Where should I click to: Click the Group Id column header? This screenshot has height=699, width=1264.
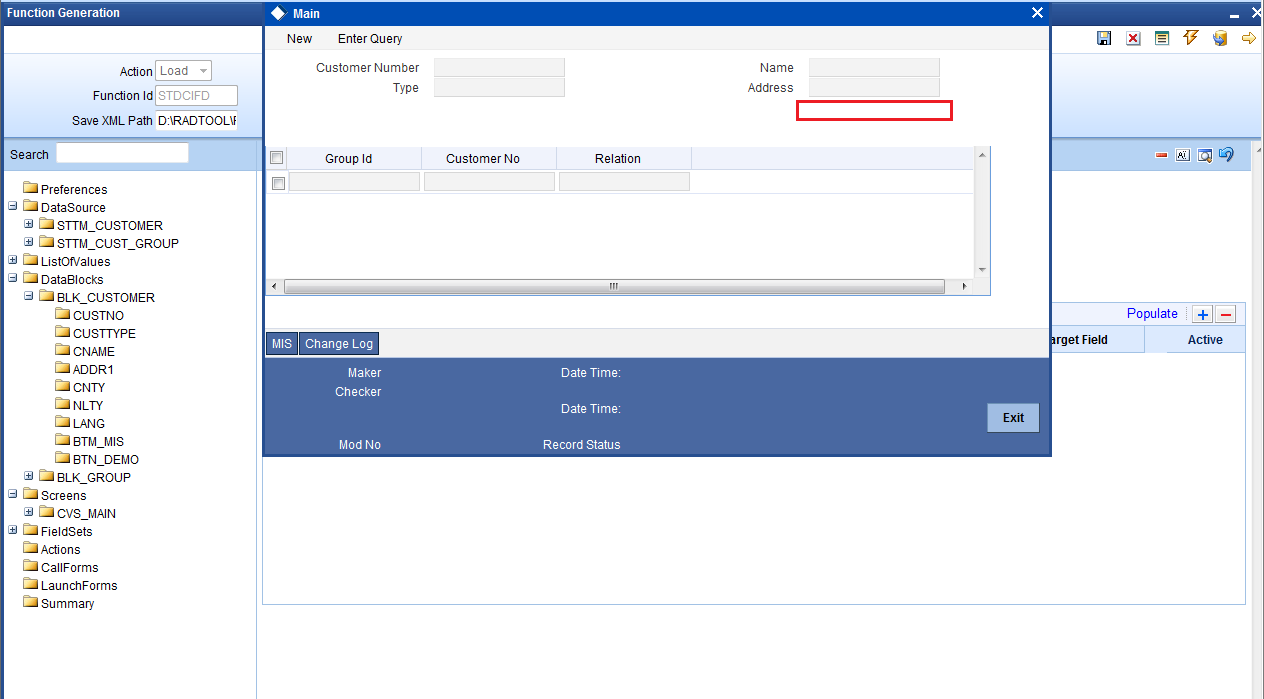(348, 158)
